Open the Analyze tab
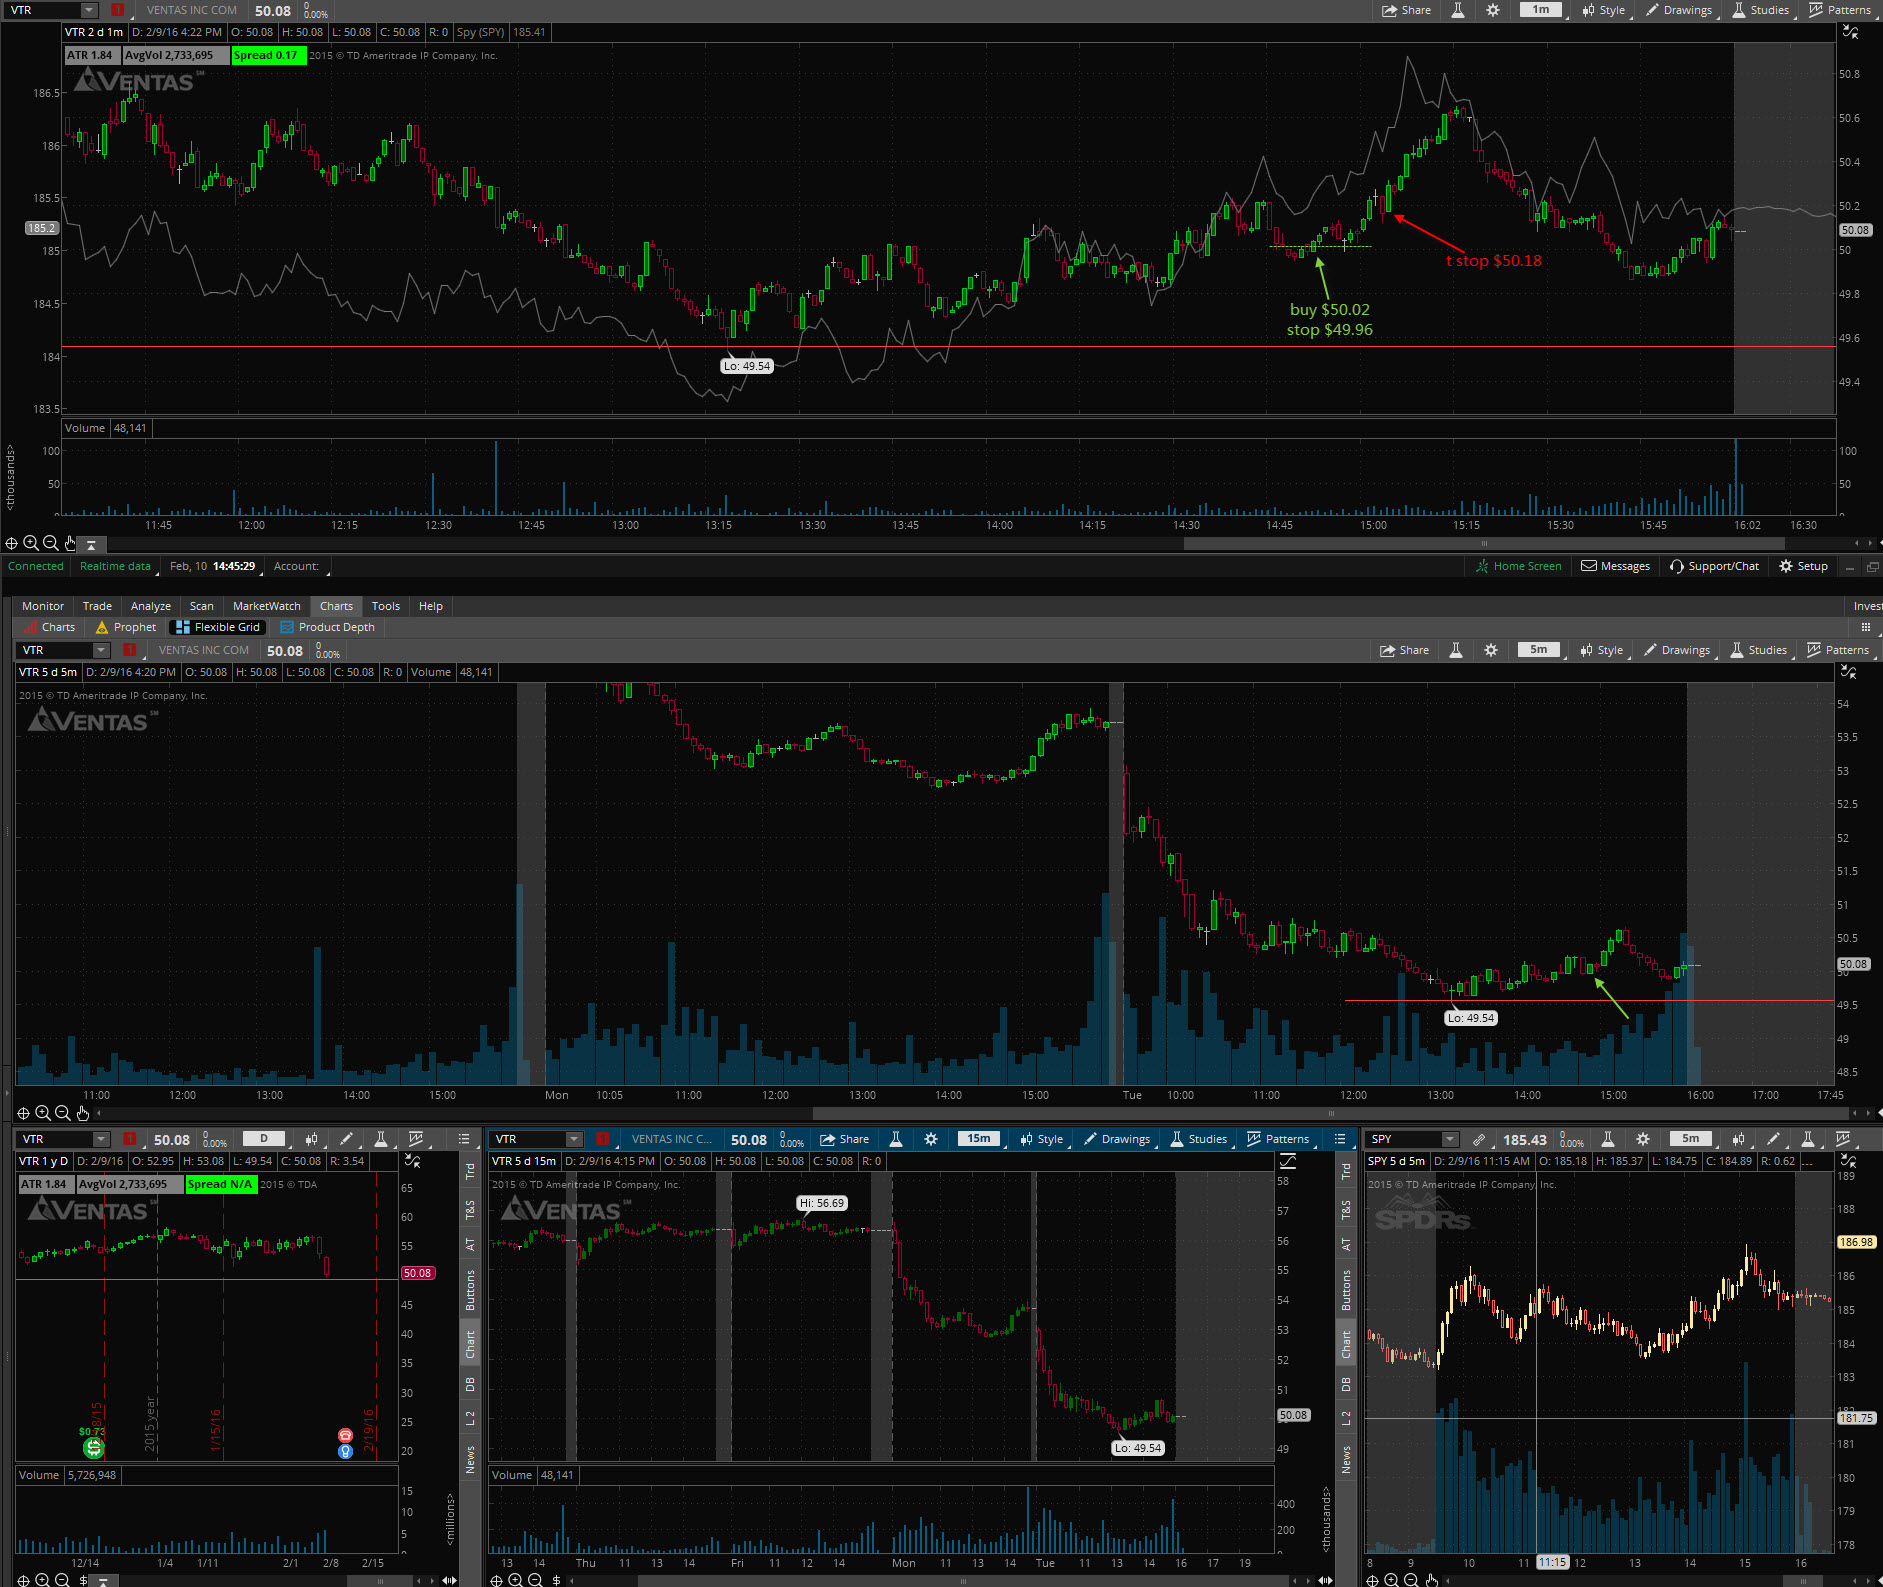1883x1587 pixels. tap(151, 606)
